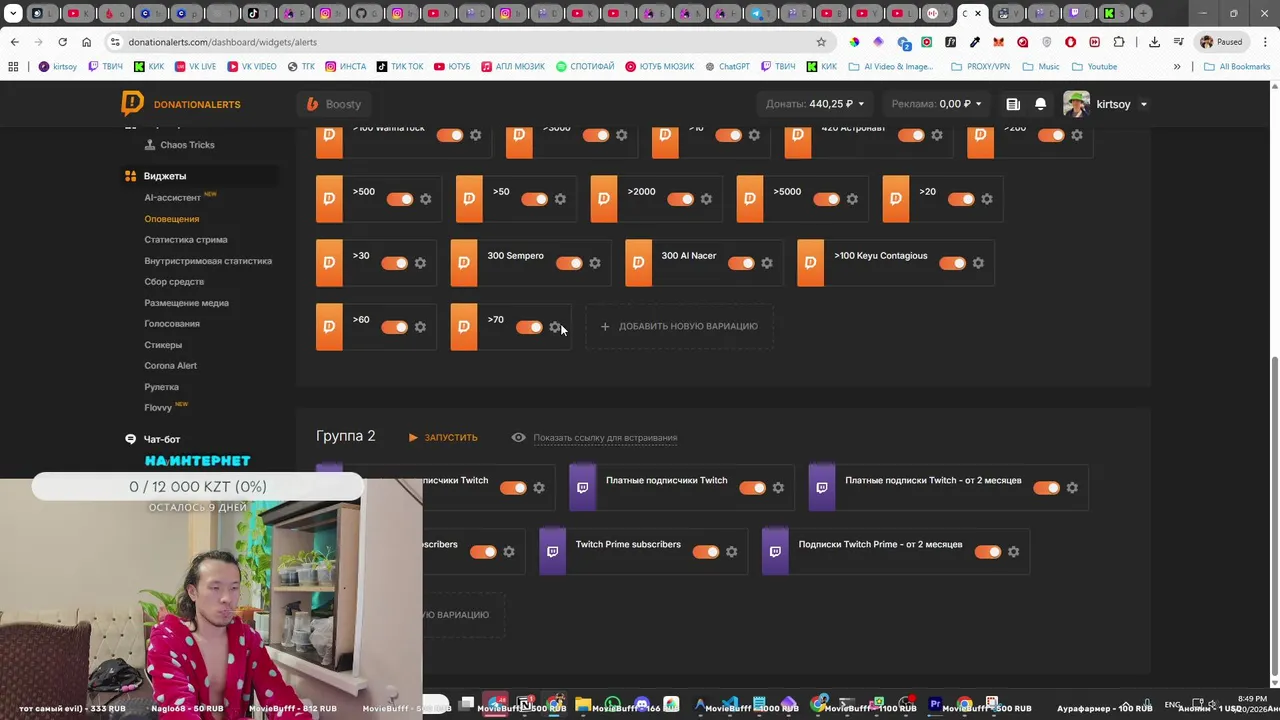Viewport: 1280px width, 720px height.
Task: Expand the Донаты balance dropdown
Action: (x=815, y=104)
